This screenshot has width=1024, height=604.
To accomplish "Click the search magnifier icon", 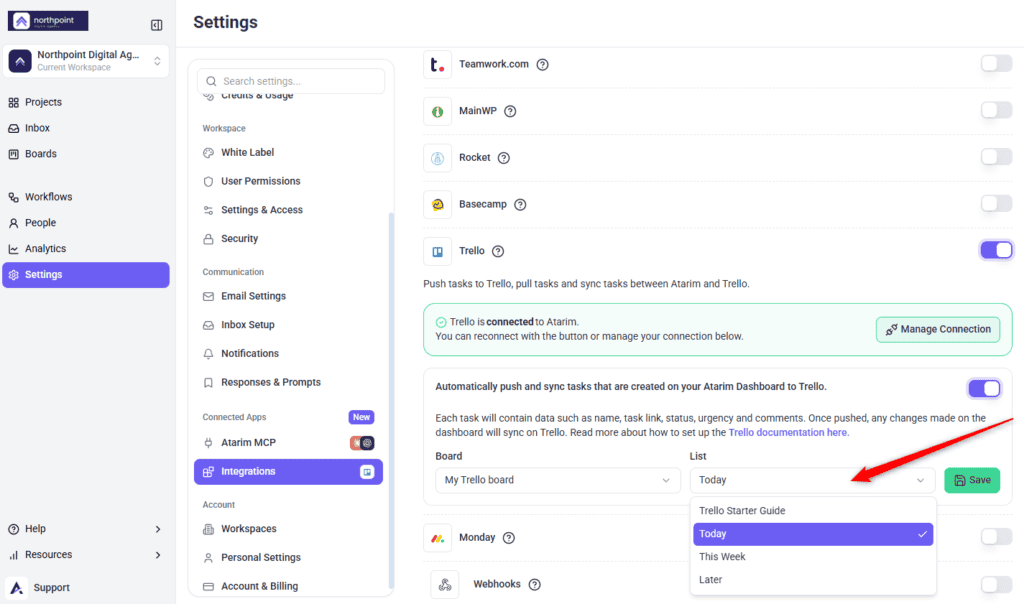I will tap(211, 82).
